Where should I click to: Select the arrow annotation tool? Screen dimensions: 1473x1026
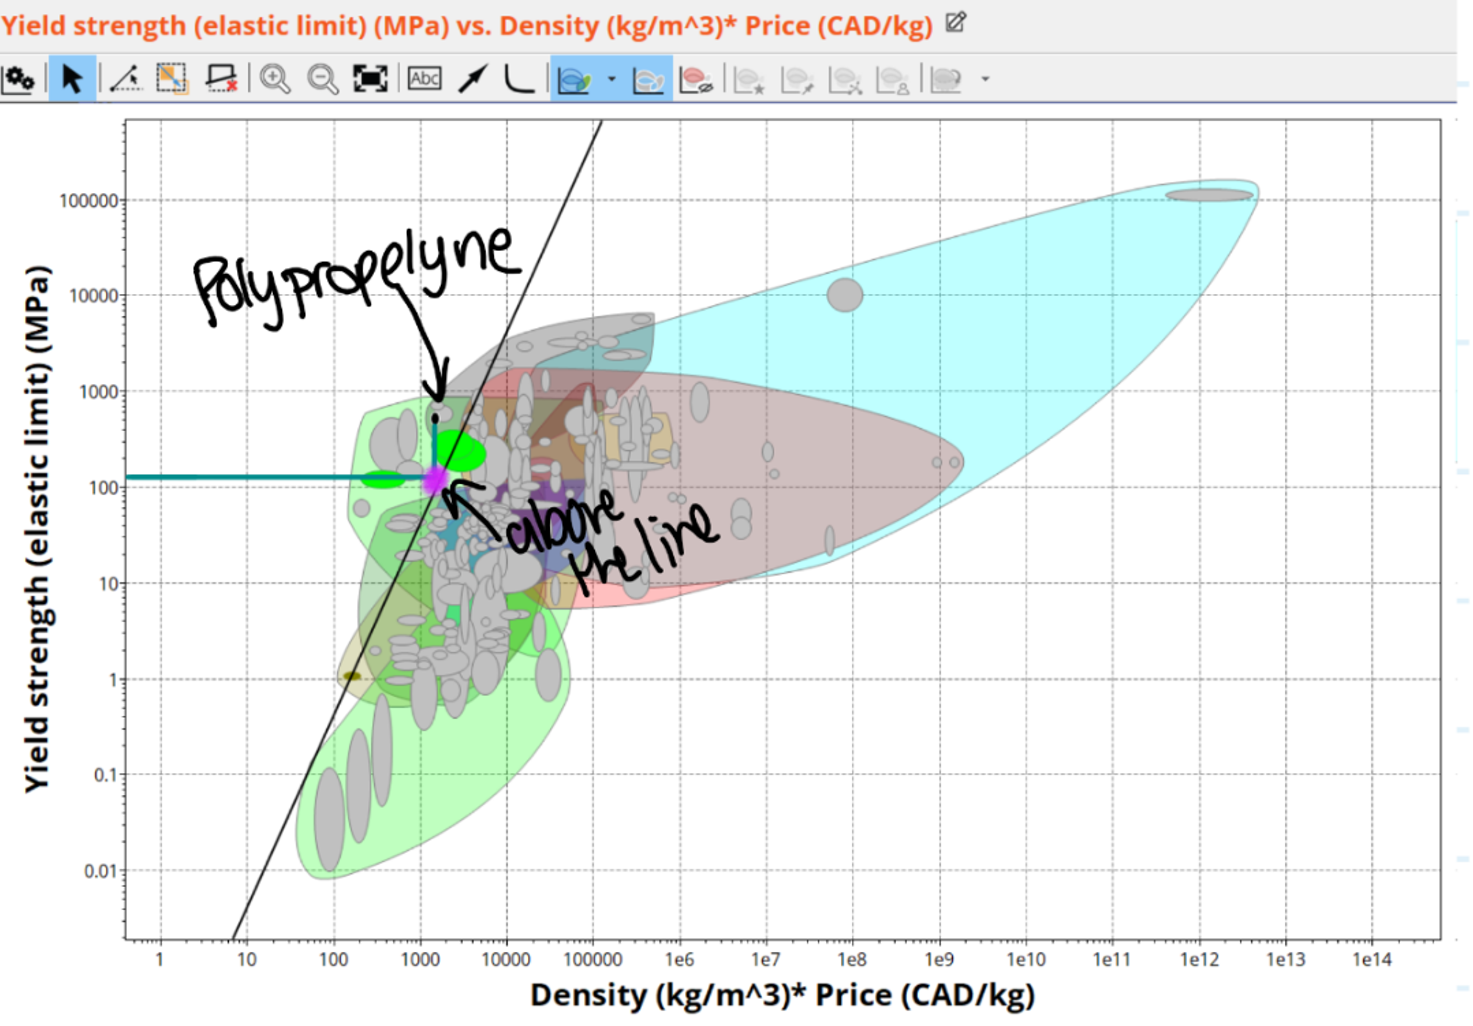tap(472, 79)
